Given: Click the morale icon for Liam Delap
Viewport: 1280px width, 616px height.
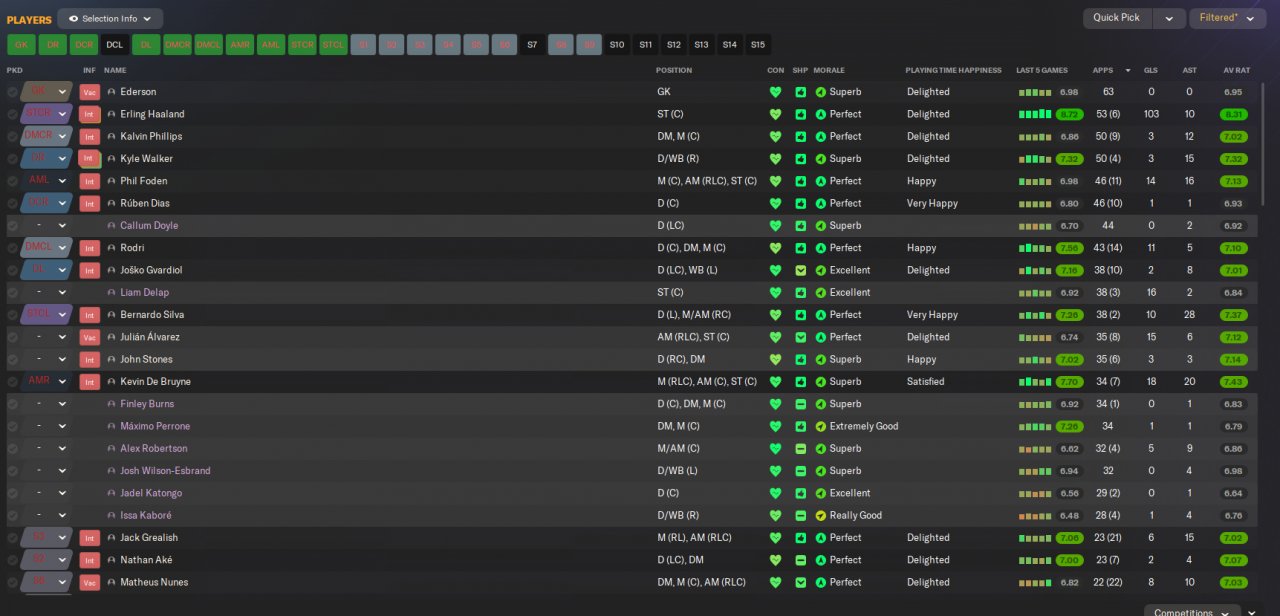Looking at the screenshot, I should pyautogui.click(x=821, y=293).
